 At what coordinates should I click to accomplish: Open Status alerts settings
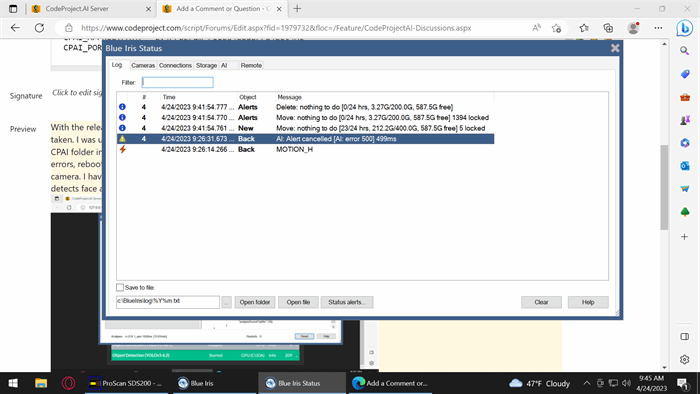point(347,302)
